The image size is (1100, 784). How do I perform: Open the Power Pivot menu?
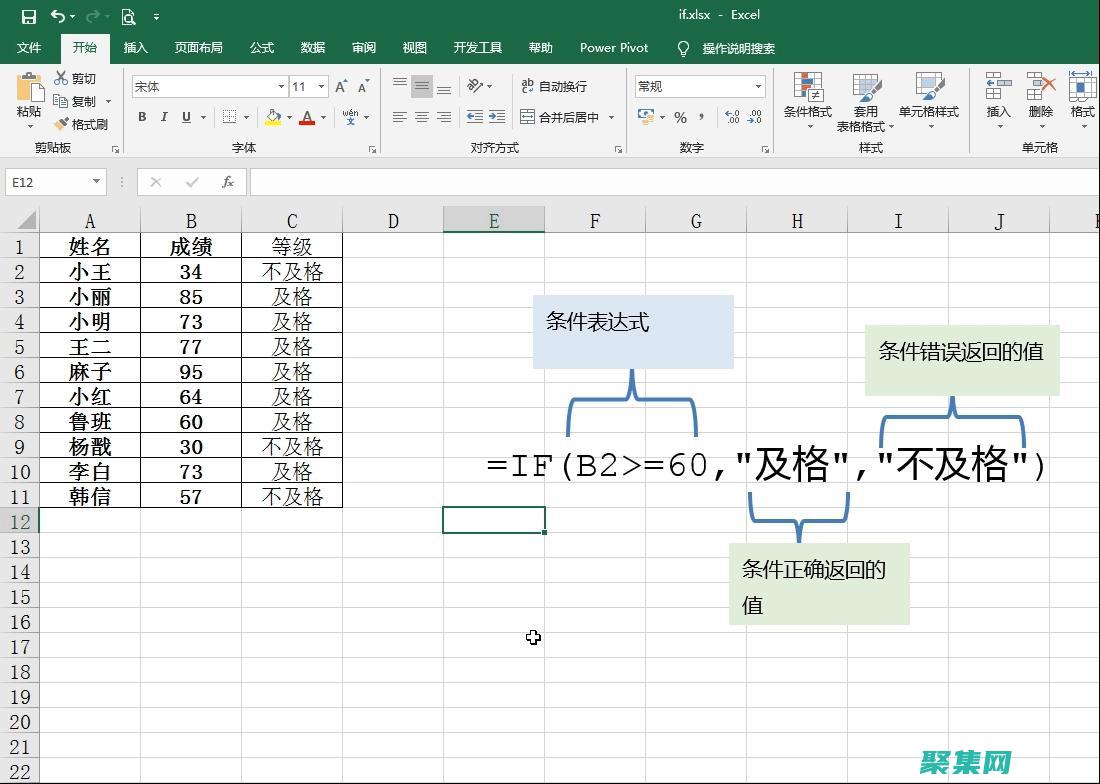(x=613, y=48)
